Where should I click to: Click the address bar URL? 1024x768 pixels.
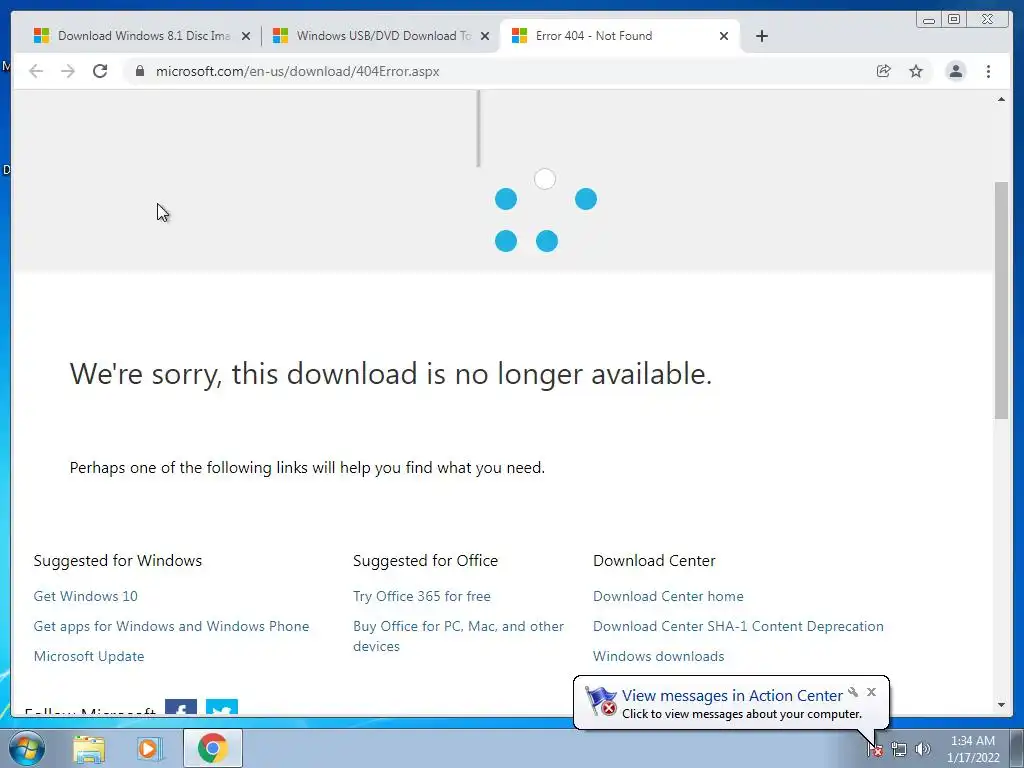(298, 71)
